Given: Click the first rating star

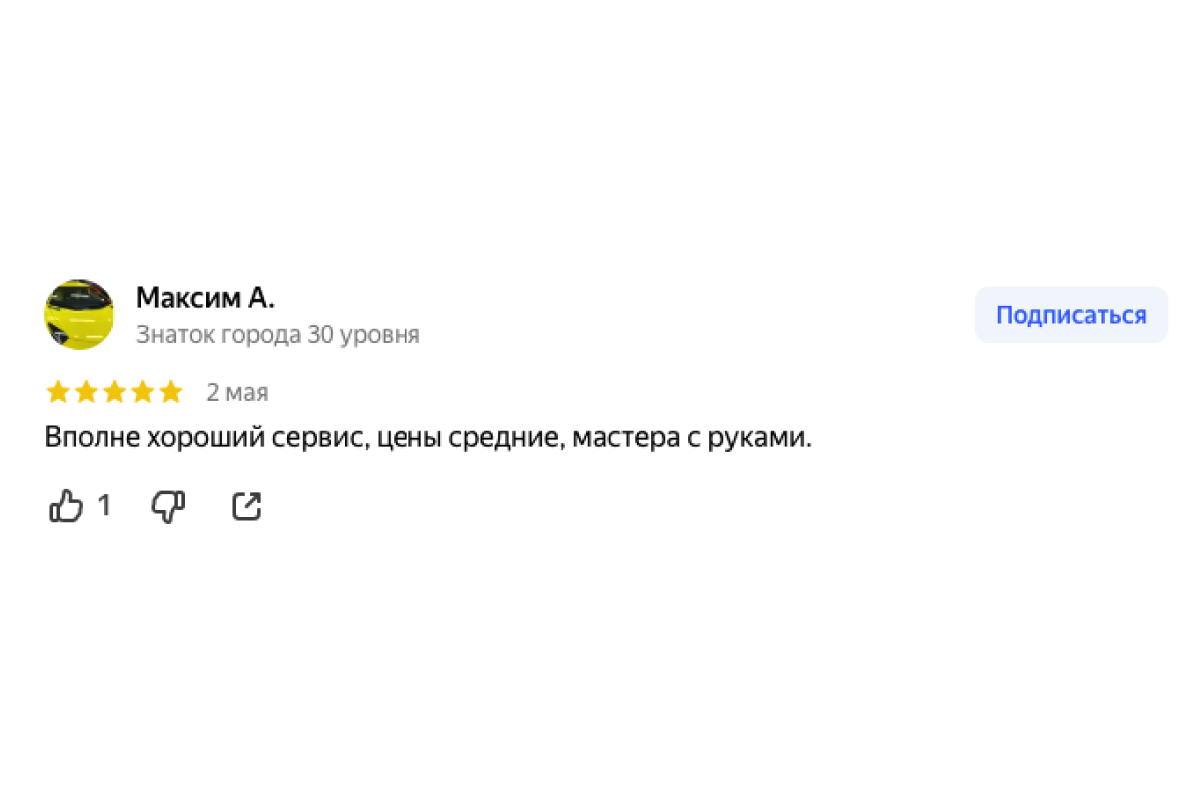Looking at the screenshot, I should tap(58, 392).
